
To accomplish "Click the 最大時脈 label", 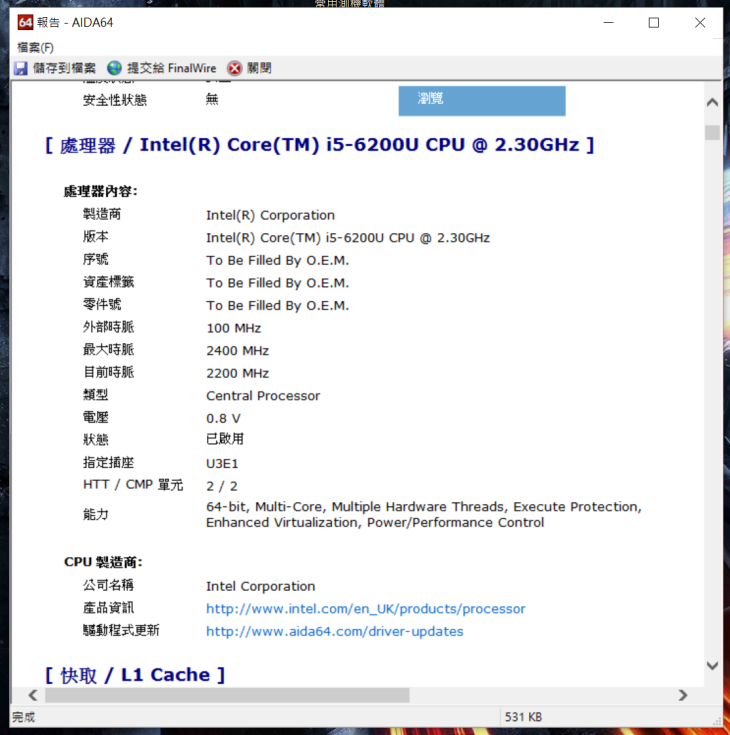I will pyautogui.click(x=108, y=349).
